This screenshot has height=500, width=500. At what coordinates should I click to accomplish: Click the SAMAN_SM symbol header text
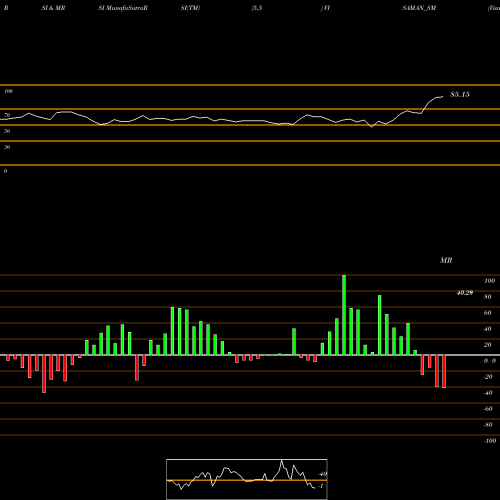click(419, 8)
